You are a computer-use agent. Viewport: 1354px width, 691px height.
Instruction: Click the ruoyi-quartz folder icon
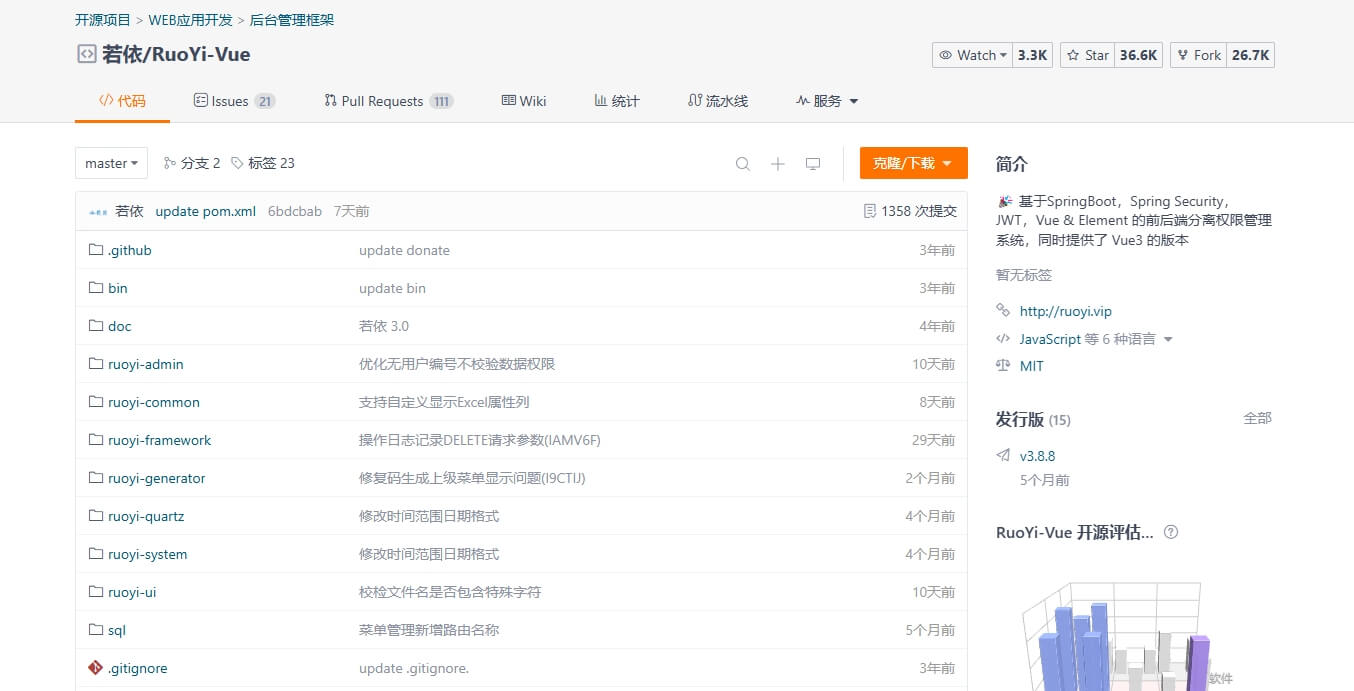(x=96, y=516)
